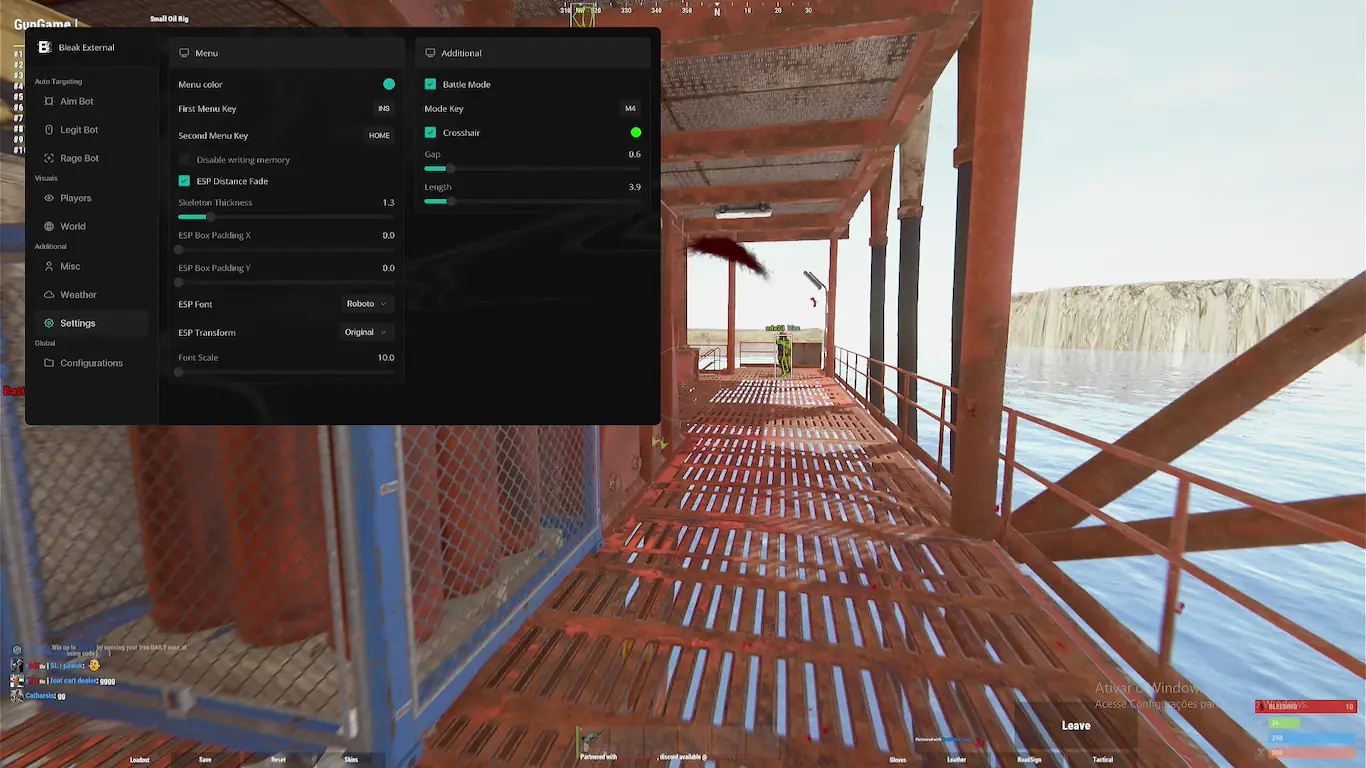Select the Gloves skin tab
This screenshot has width=1366, height=768.
898,760
